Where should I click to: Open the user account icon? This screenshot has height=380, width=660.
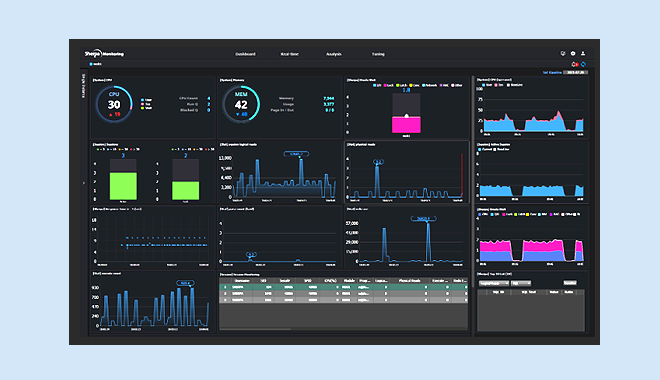pyautogui.click(x=583, y=53)
